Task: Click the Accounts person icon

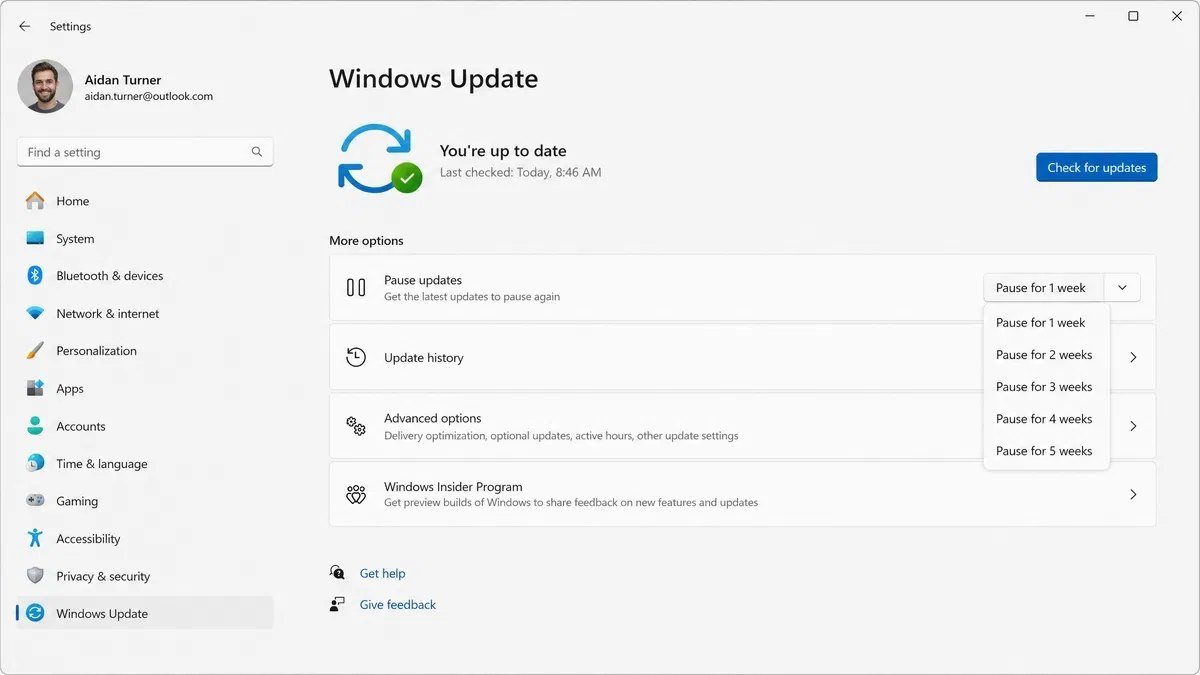Action: point(35,426)
